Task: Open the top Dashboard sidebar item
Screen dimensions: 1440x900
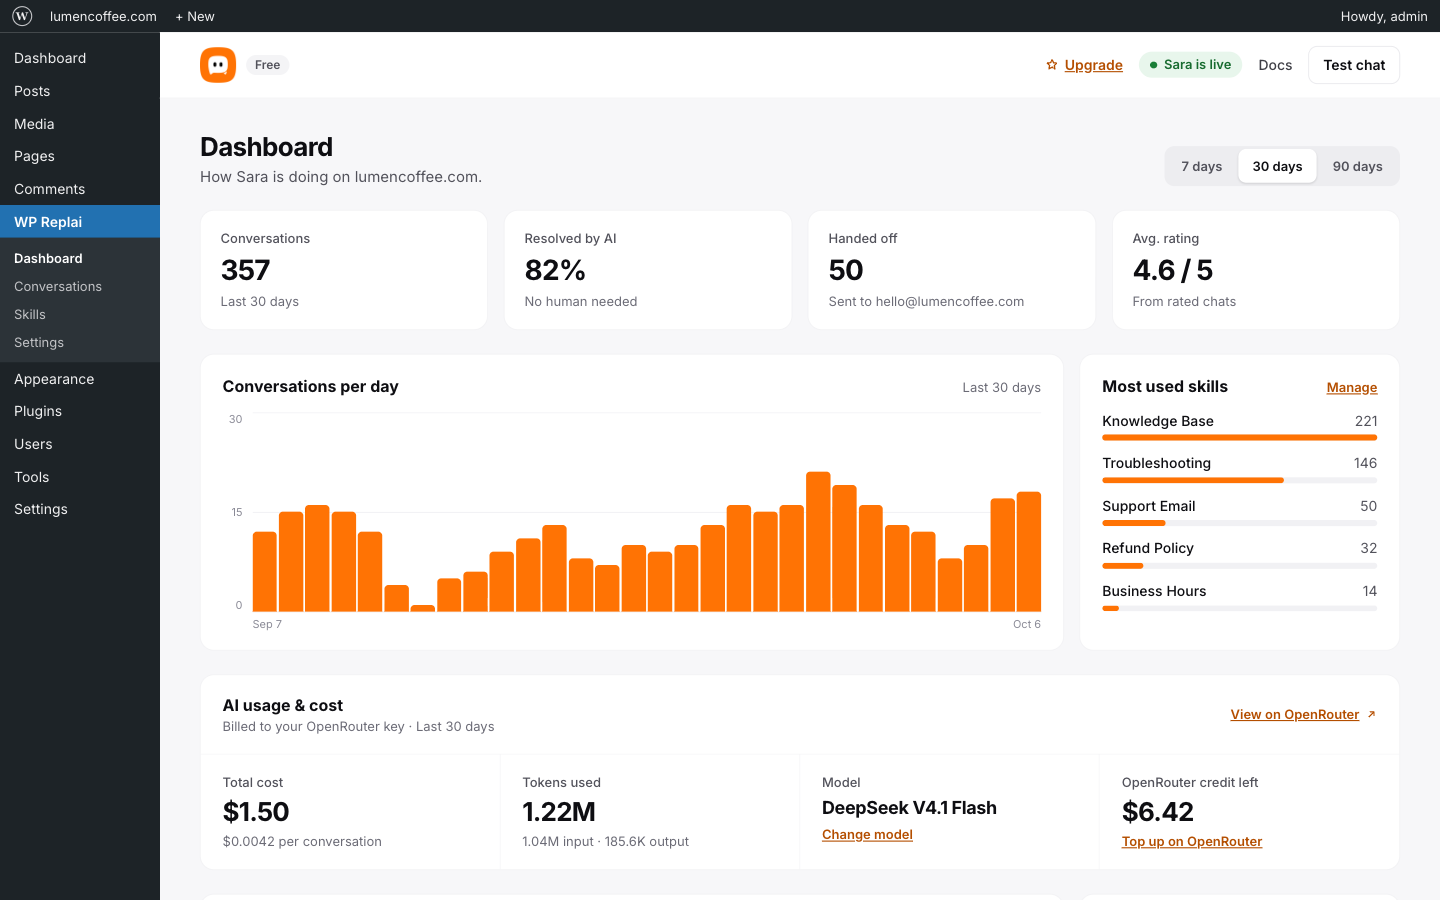Action: [x=80, y=58]
